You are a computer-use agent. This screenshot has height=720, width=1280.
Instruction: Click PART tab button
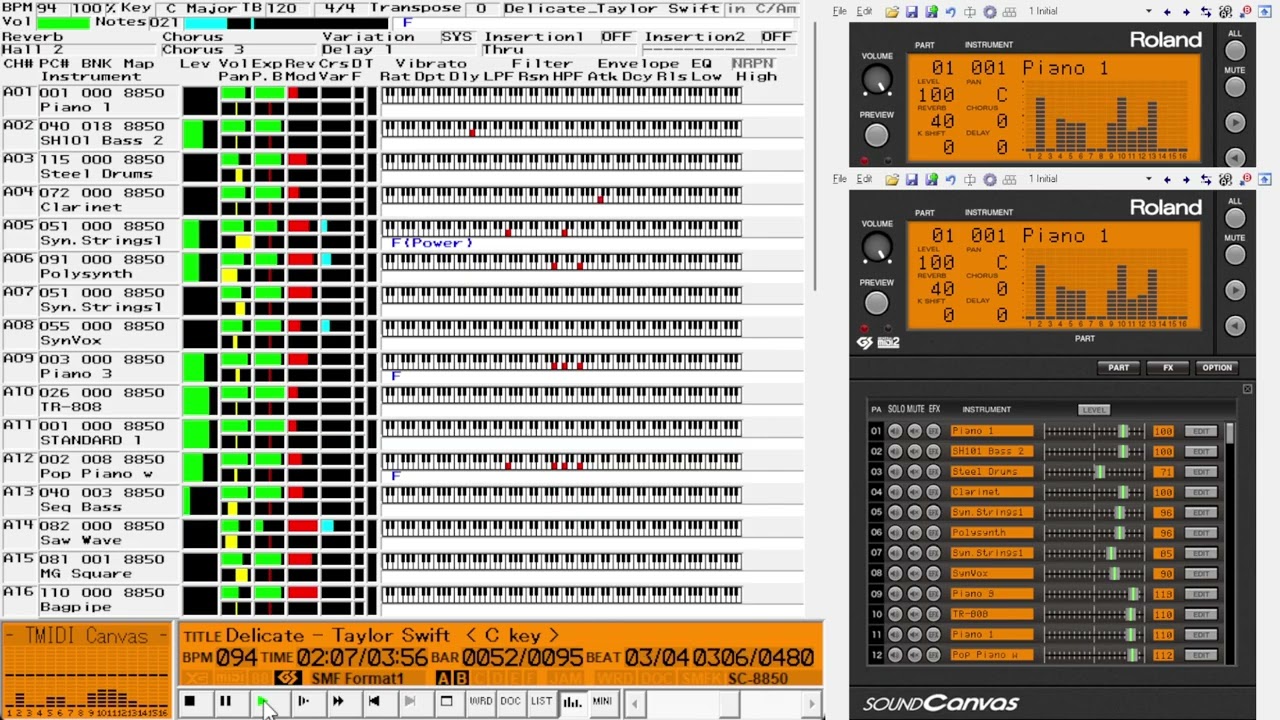(1118, 368)
